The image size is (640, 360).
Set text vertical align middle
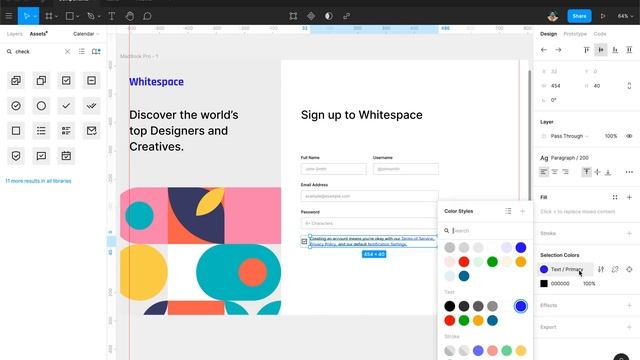(x=597, y=172)
